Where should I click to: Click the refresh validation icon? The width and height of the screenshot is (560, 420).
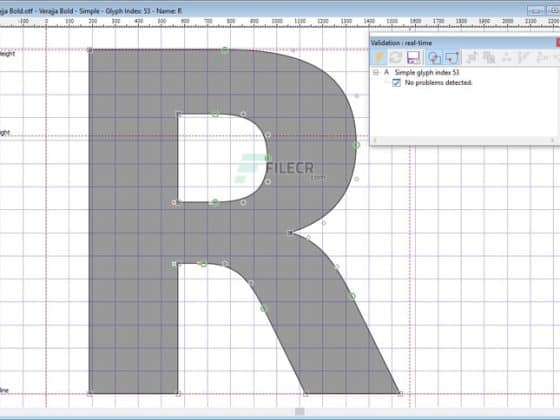396,58
